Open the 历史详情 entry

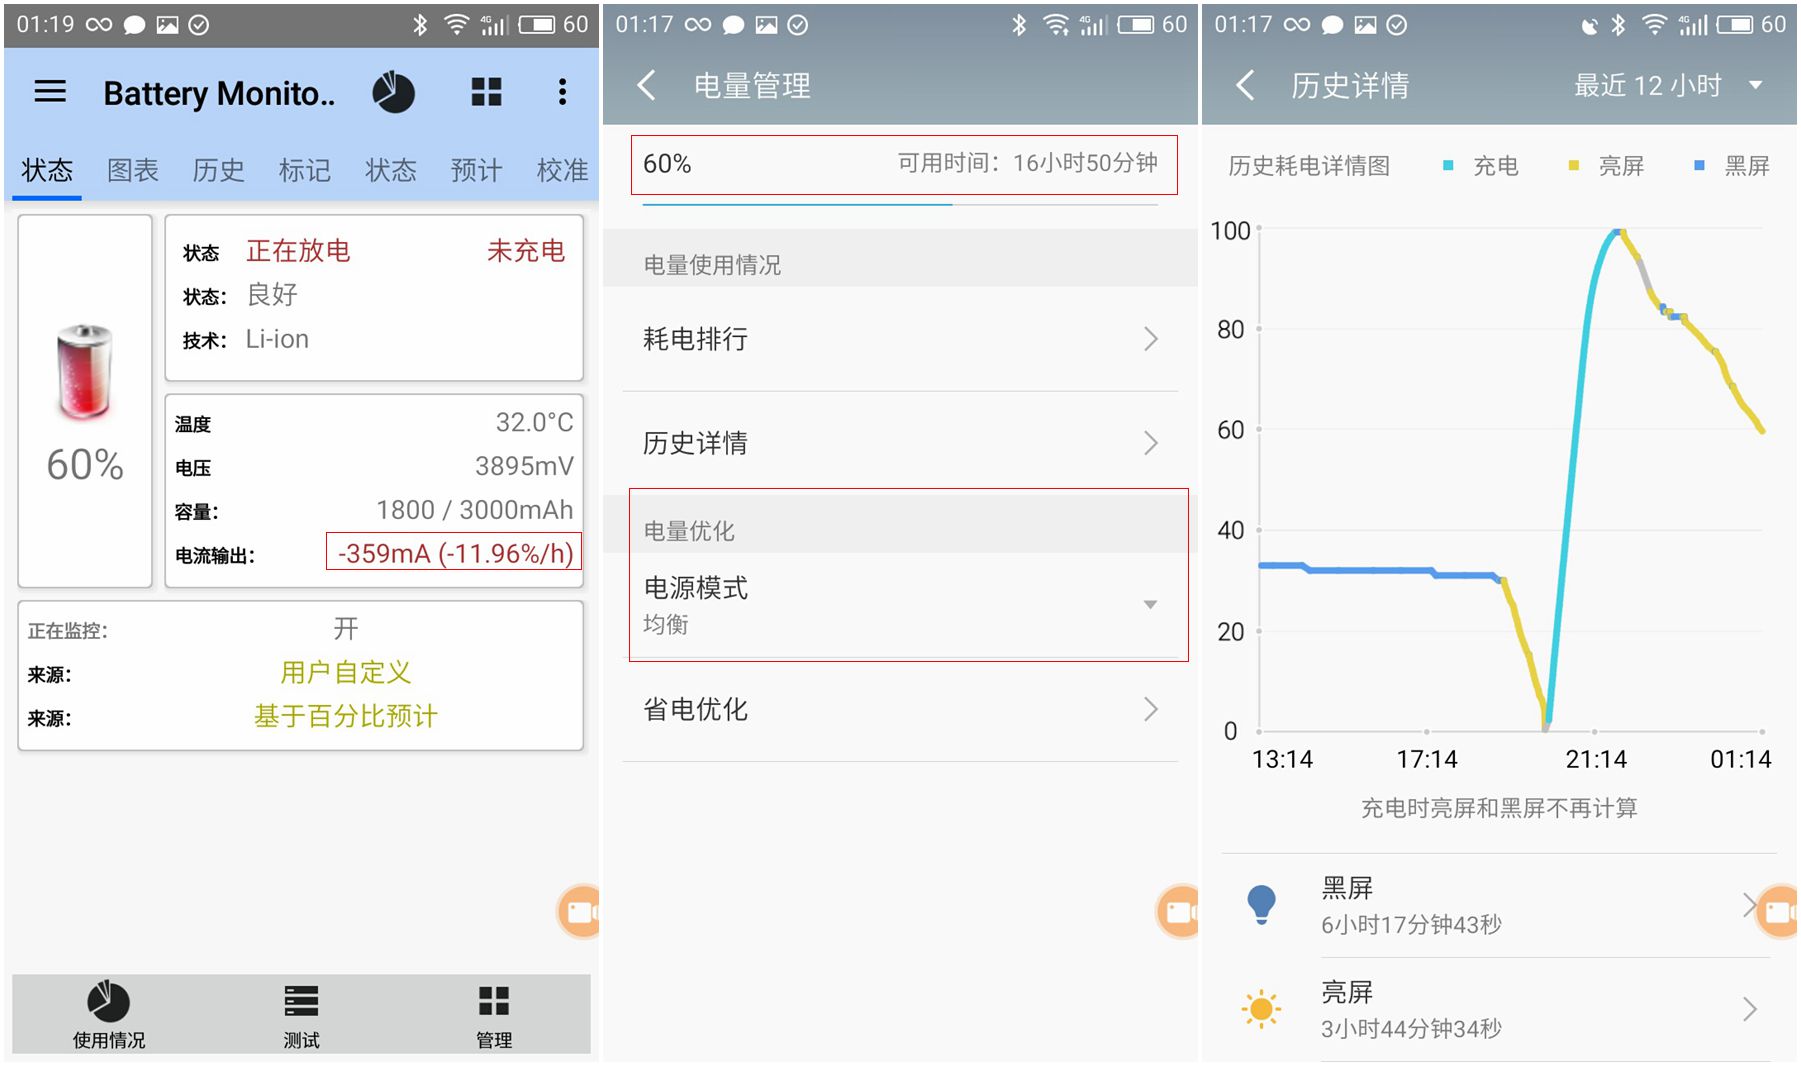click(899, 443)
